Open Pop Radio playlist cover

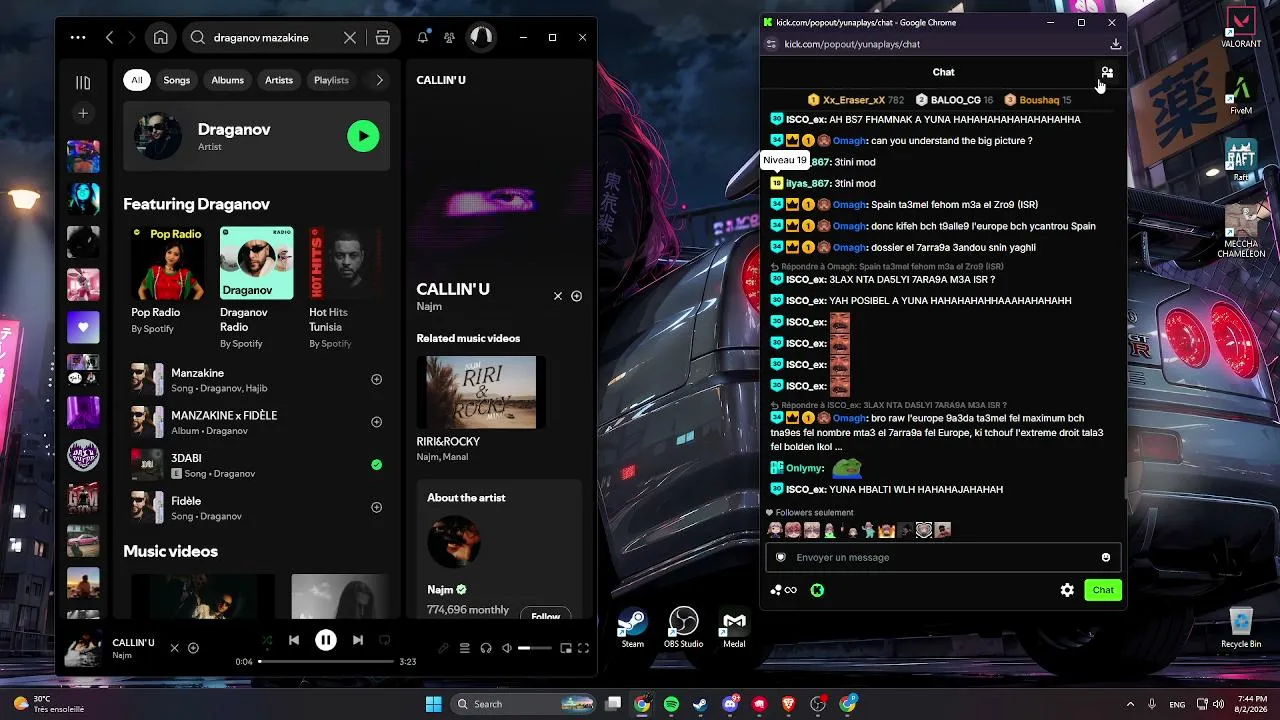167,263
